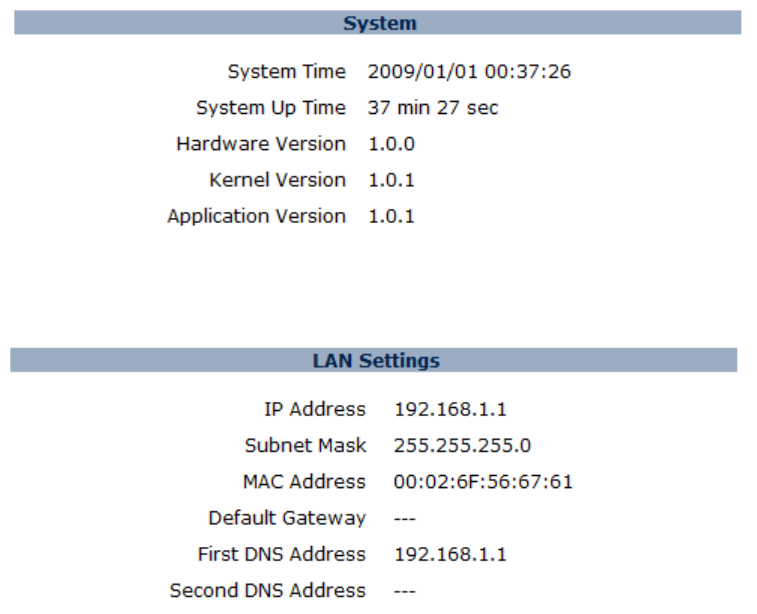Click the Application Version value 1.0.1
Screen dimensions: 757x614
(391, 216)
